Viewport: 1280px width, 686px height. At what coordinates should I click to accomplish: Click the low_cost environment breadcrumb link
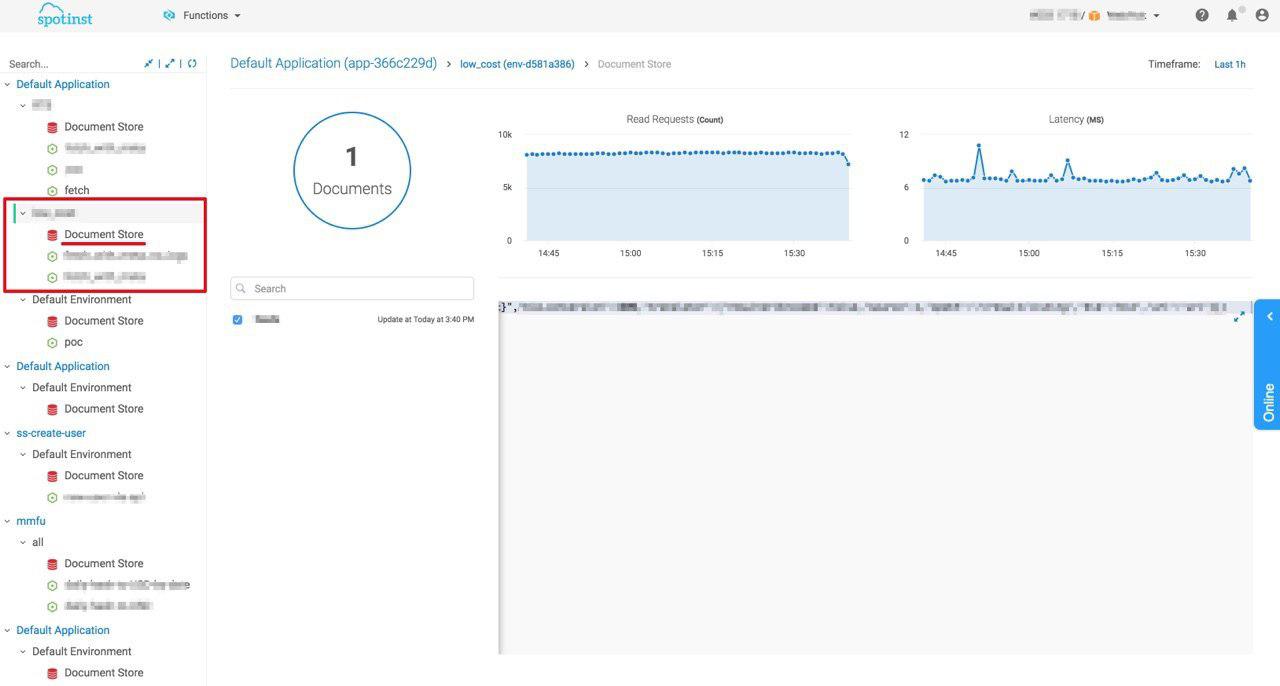(x=516, y=63)
